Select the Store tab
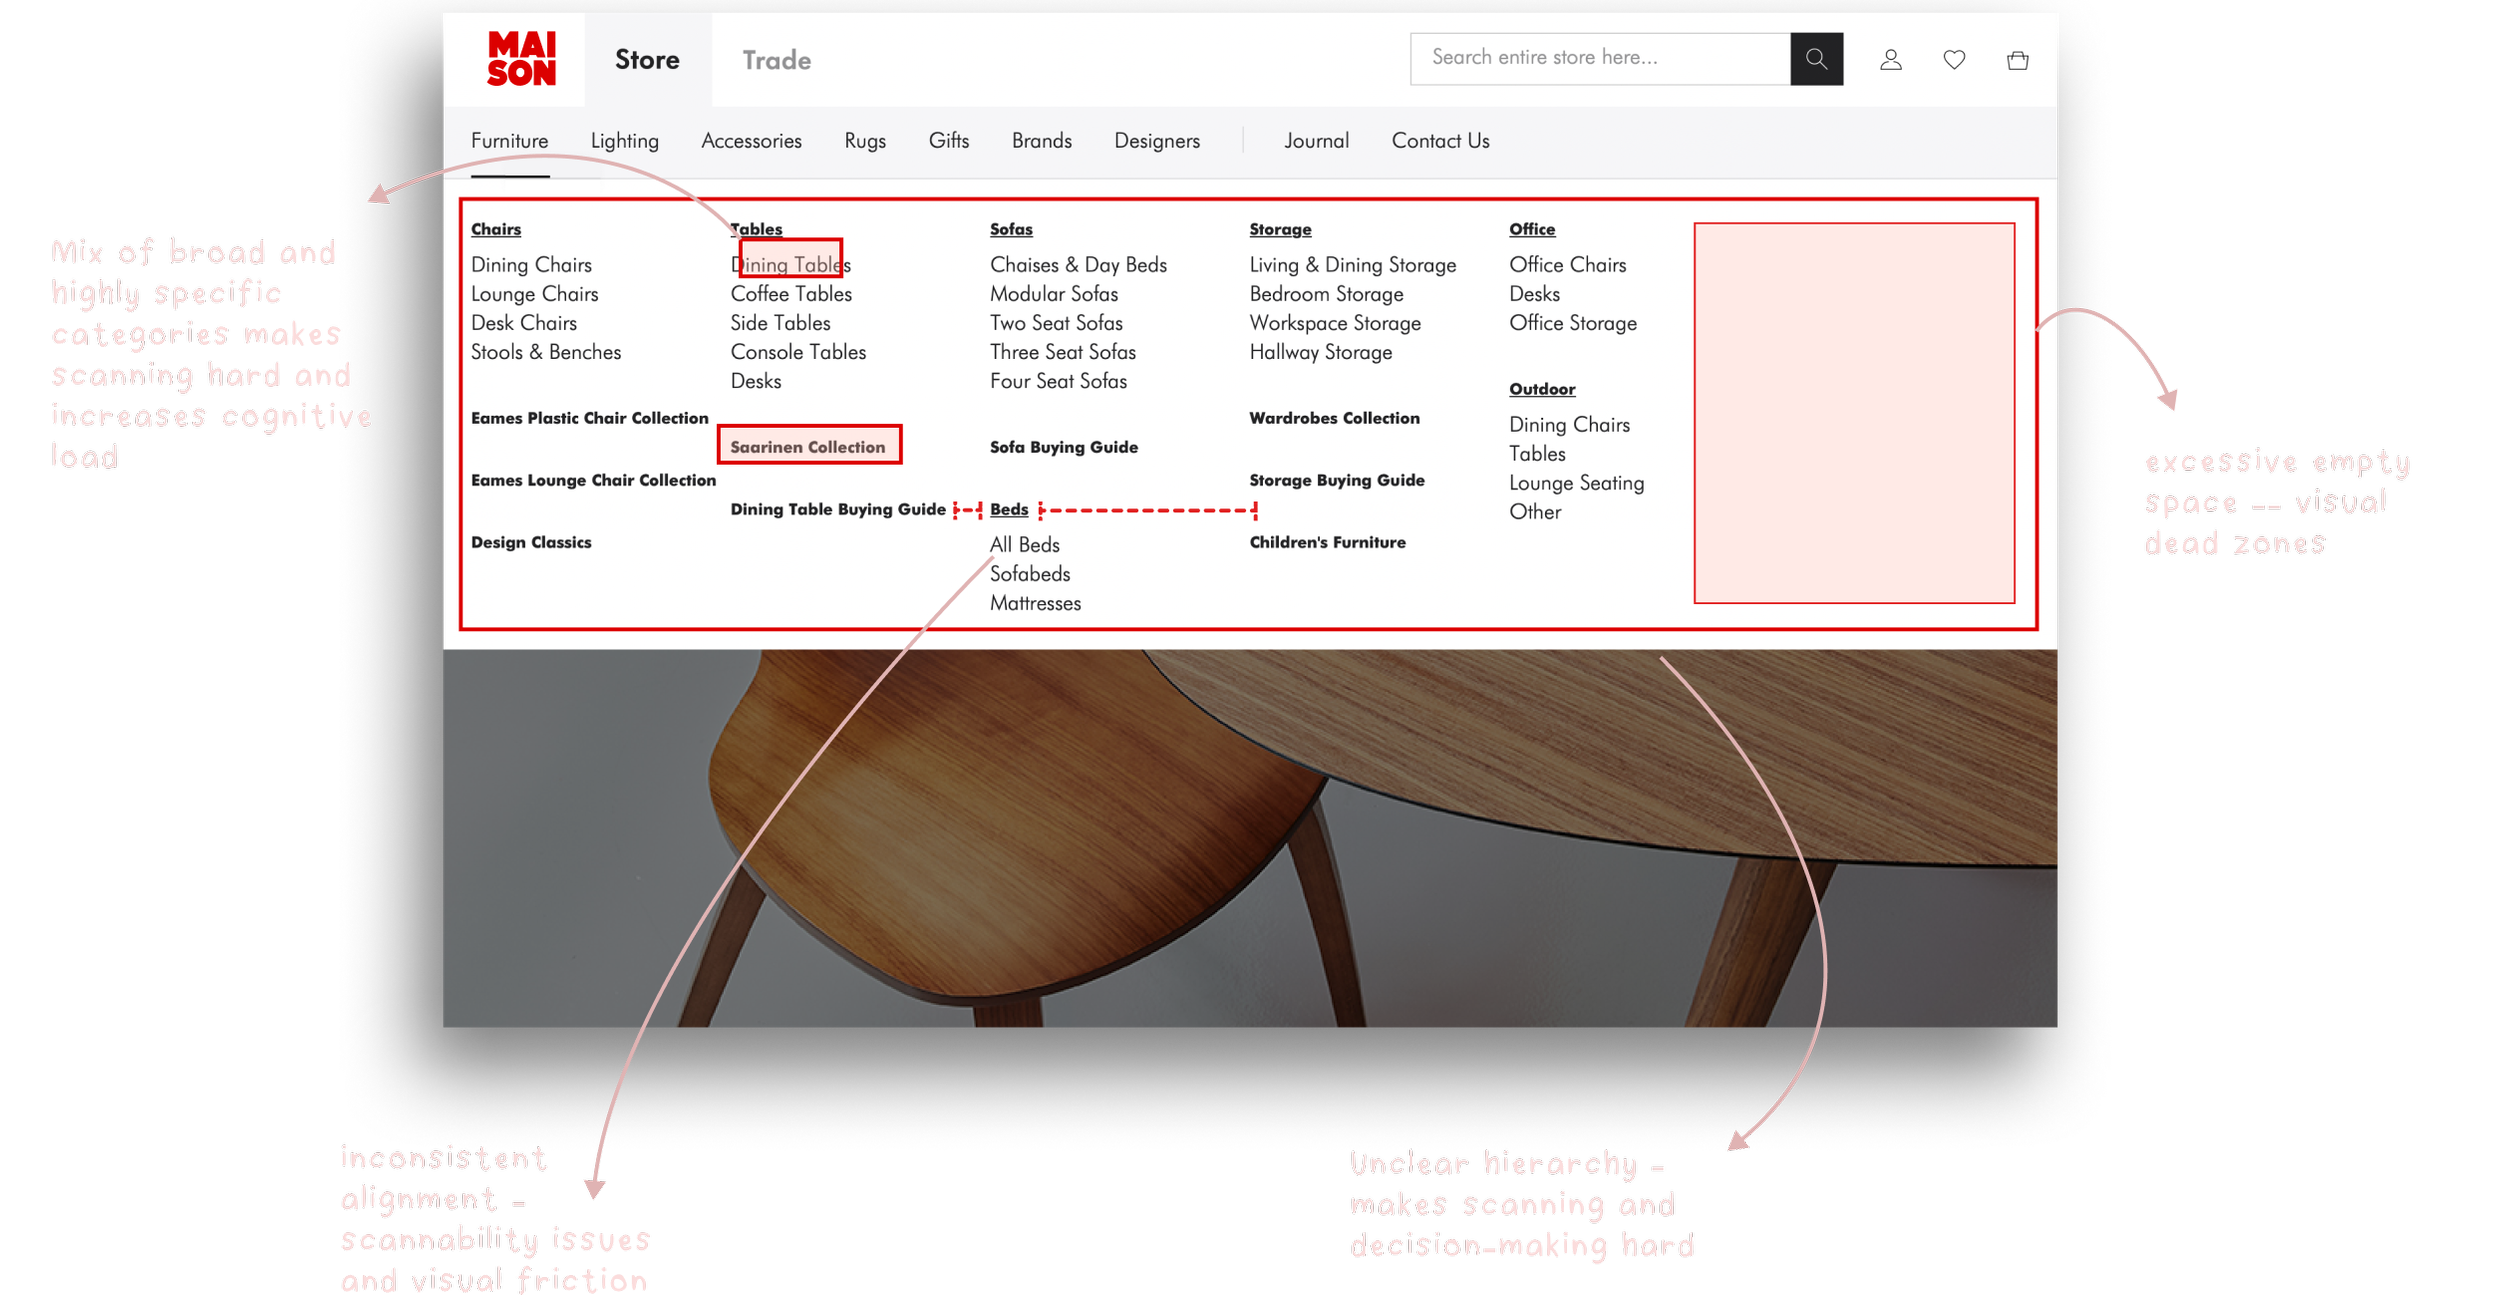Viewport: 2500px width, 1311px height. (x=647, y=60)
